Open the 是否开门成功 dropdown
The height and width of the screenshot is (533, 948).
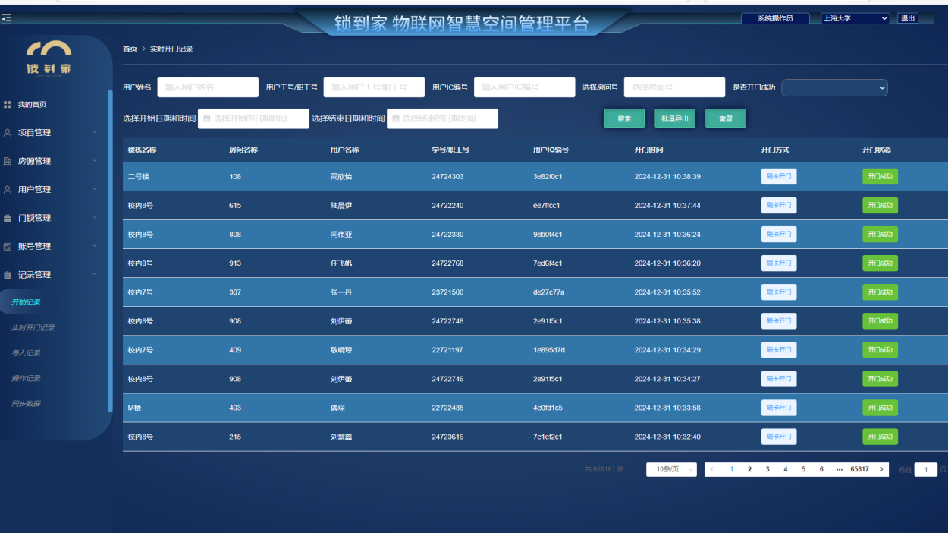pos(834,88)
